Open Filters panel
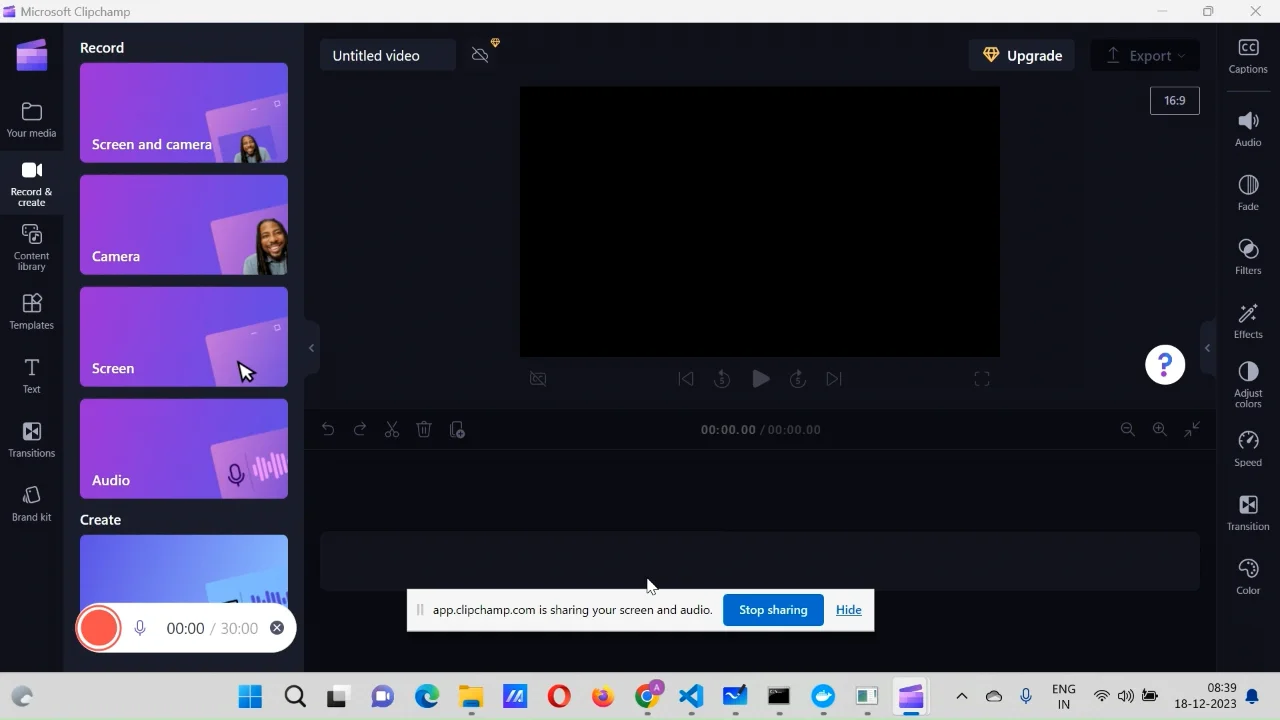This screenshot has width=1280, height=720. (x=1248, y=257)
